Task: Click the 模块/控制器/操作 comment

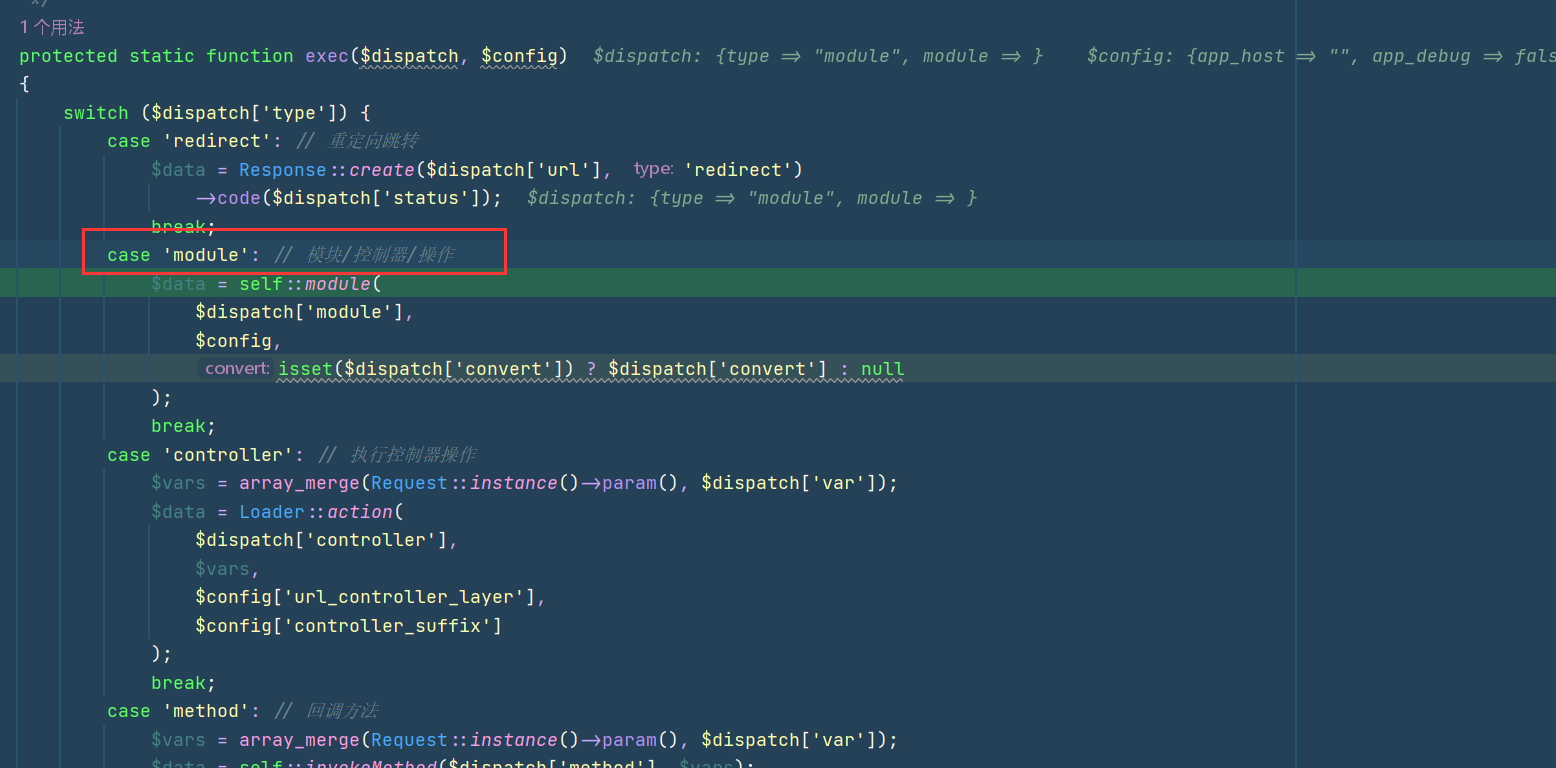Action: pyautogui.click(x=380, y=255)
